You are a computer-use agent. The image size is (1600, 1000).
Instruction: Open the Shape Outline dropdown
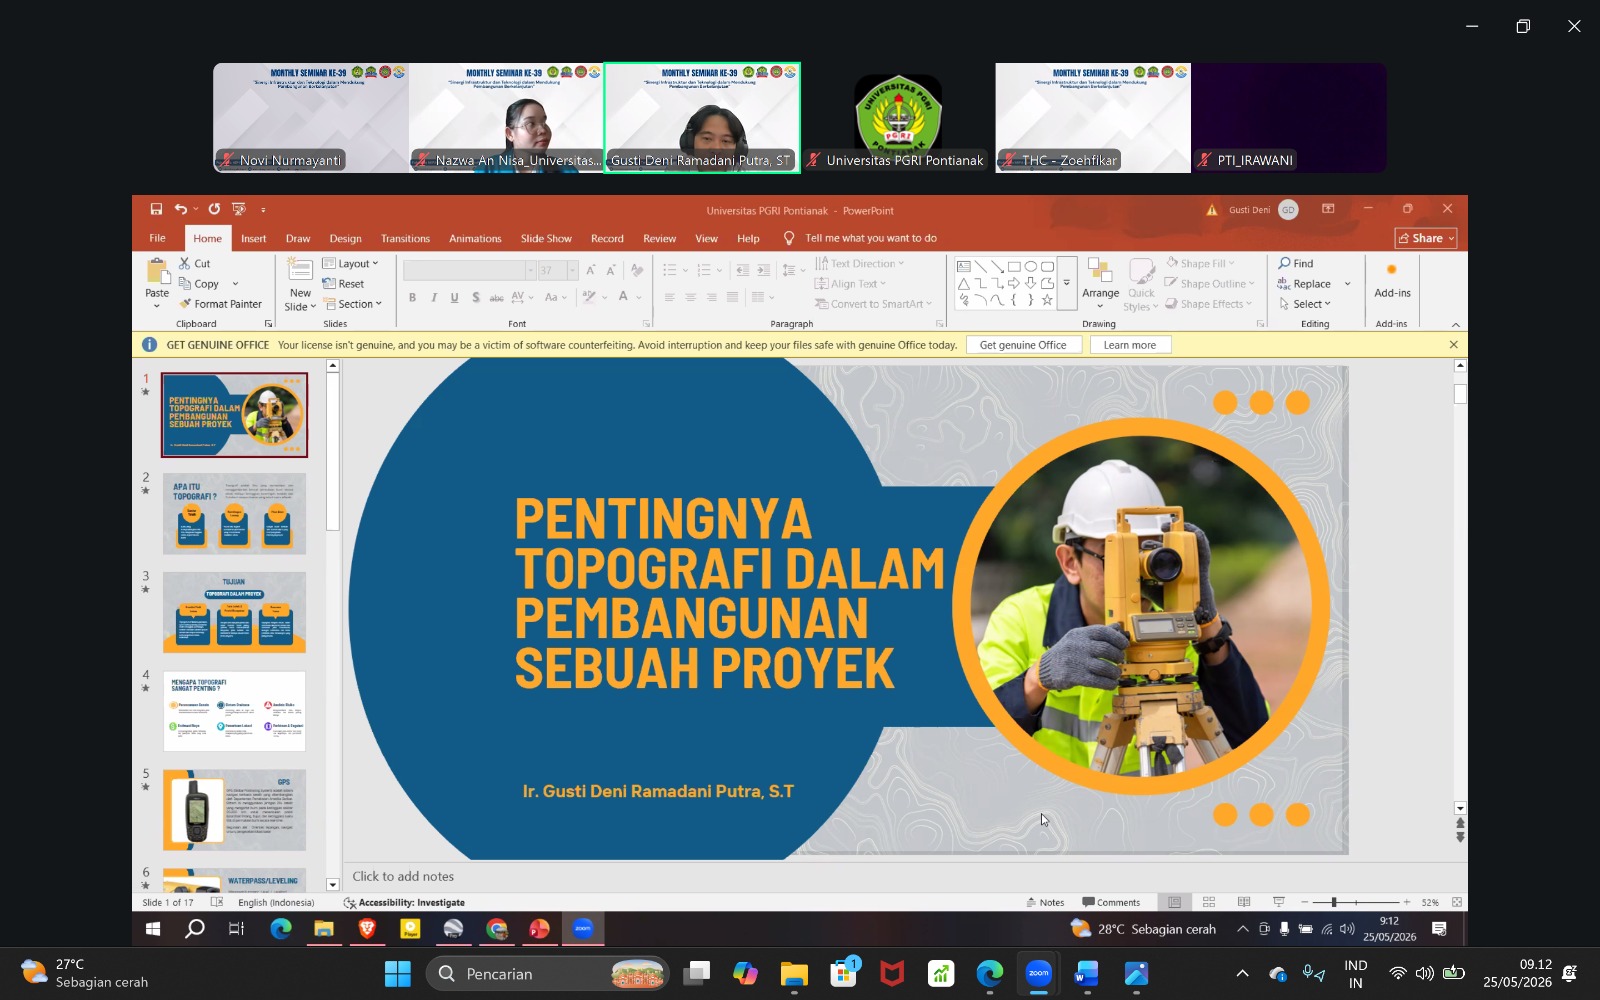(1209, 284)
